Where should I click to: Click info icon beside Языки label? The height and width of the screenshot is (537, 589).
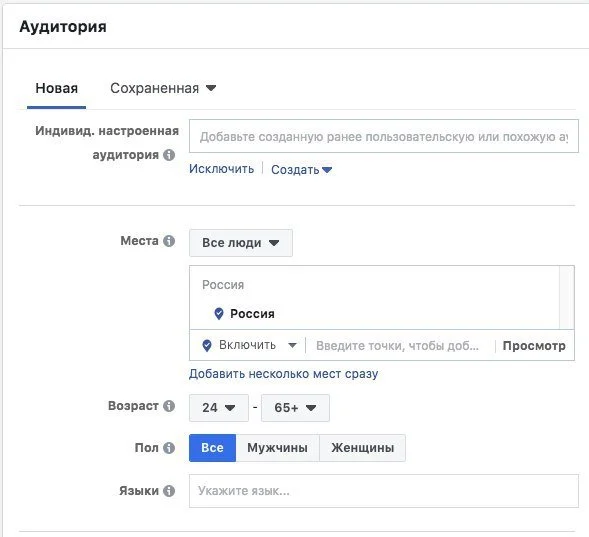[169, 491]
